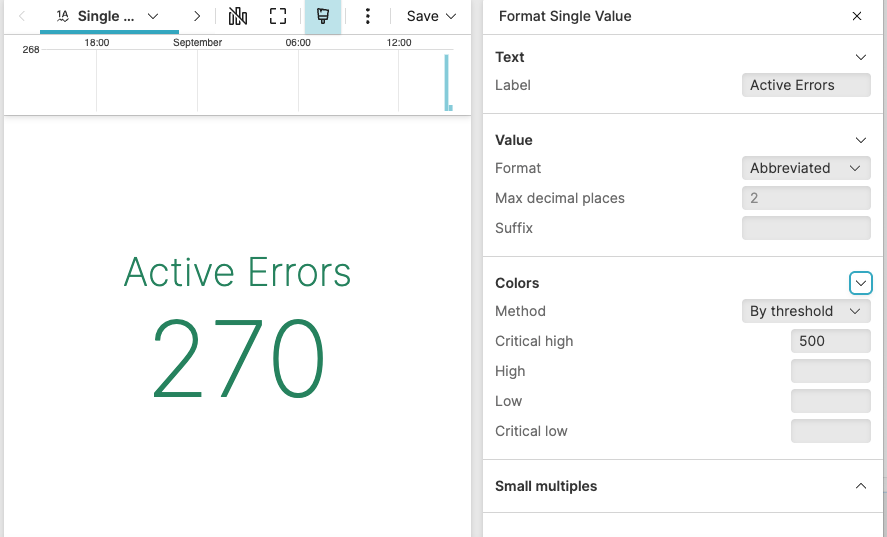Click the 18:00 timeline axis label
The image size is (887, 537).
pyautogui.click(x=97, y=42)
